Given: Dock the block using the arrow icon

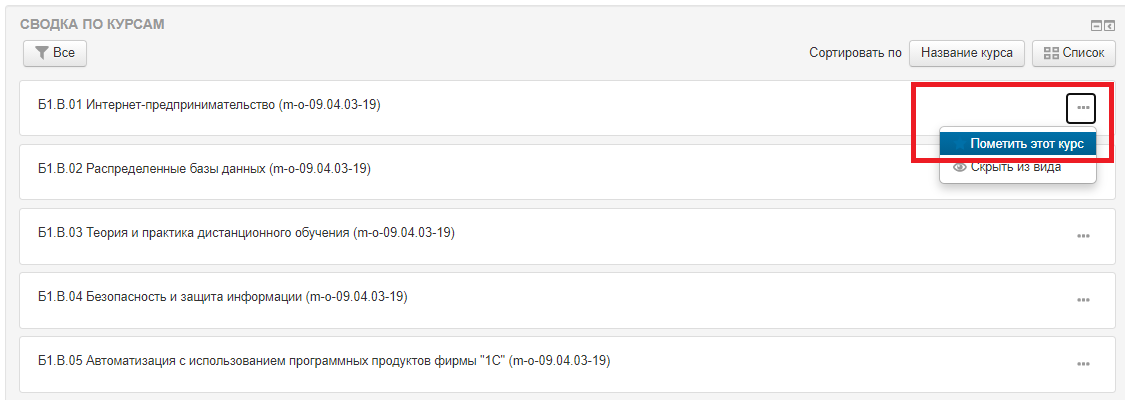Looking at the screenshot, I should 1109,26.
